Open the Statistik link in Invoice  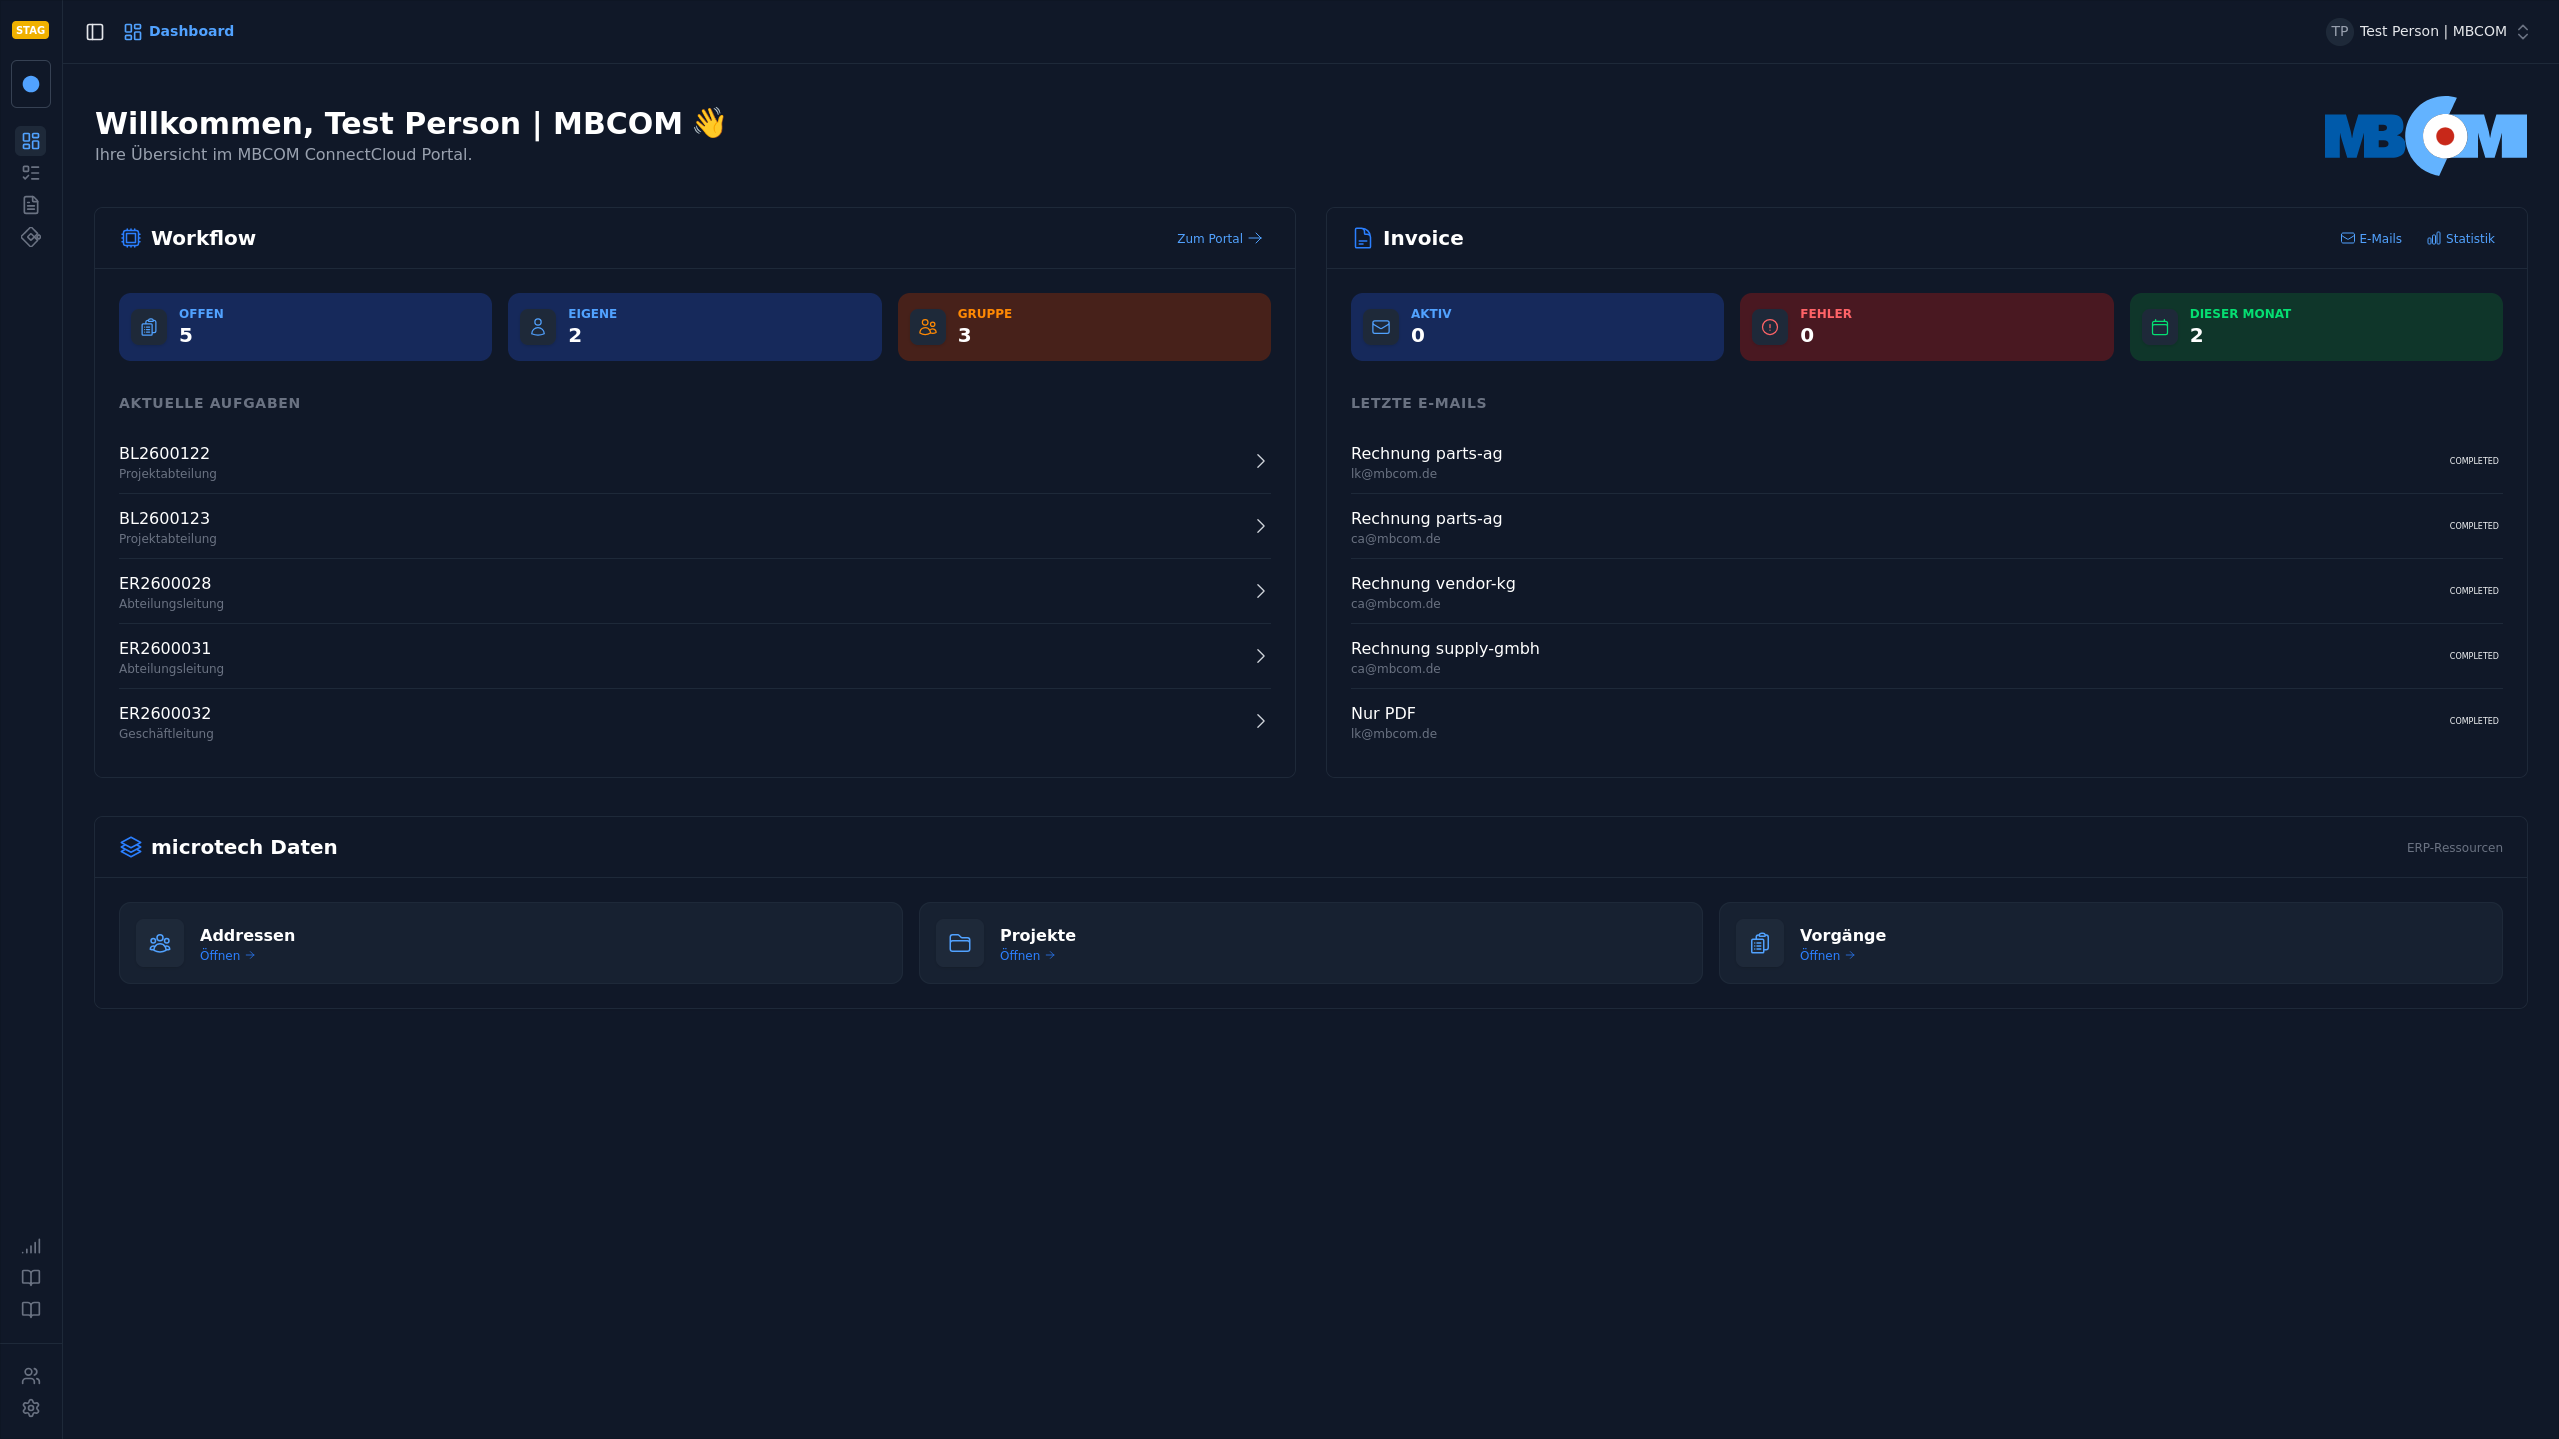coord(2461,238)
